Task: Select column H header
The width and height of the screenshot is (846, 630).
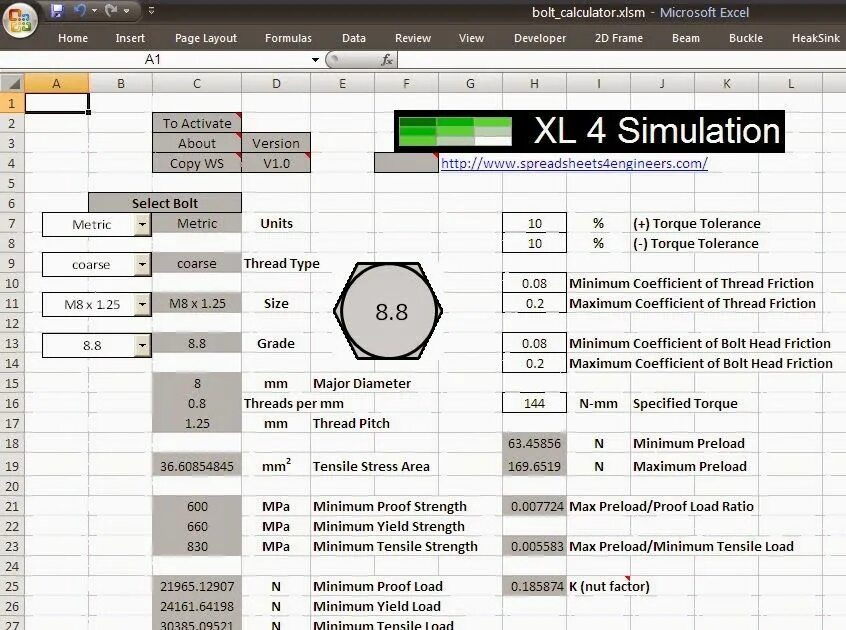Action: 534,84
